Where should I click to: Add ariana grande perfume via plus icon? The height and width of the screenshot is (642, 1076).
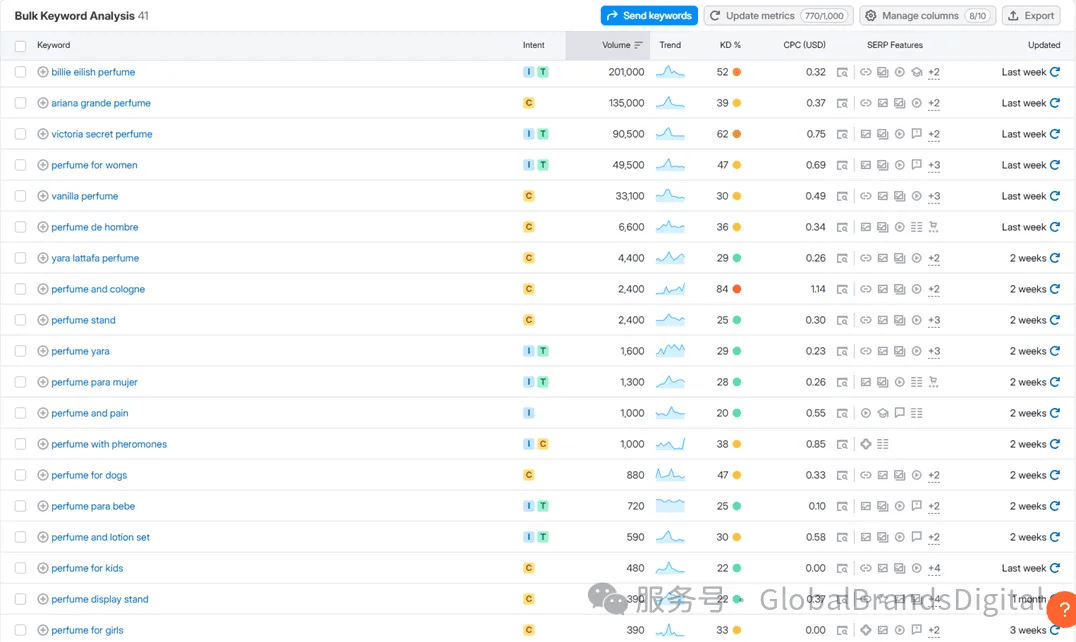tap(43, 103)
